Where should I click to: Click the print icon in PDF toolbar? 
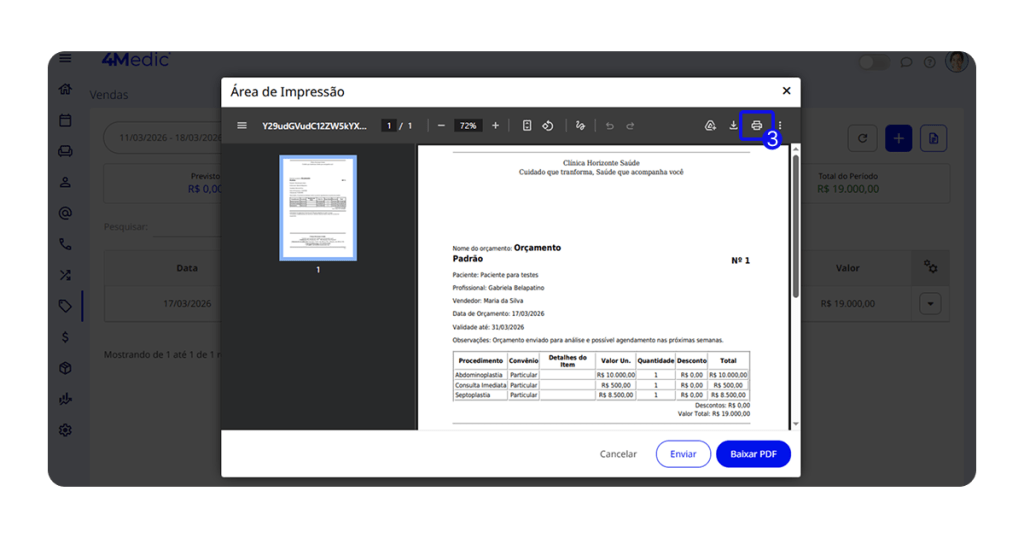756,126
